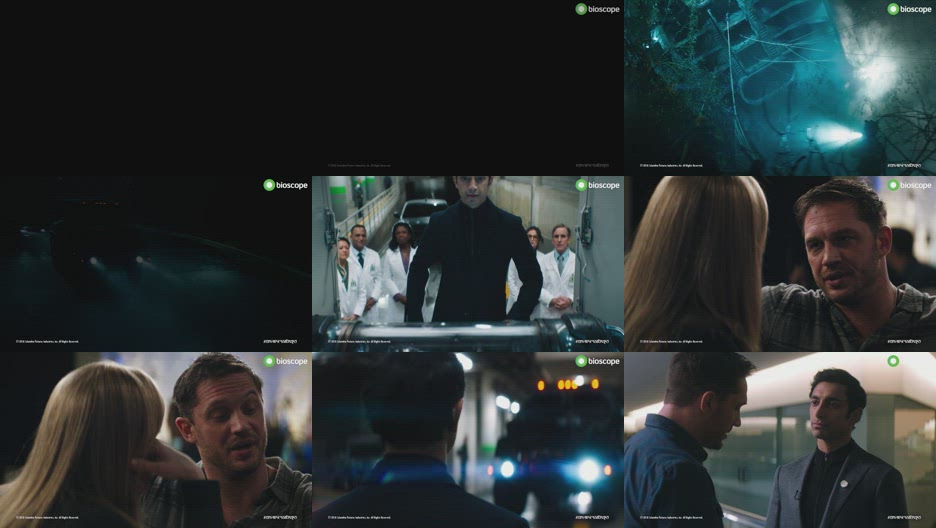Open the dark night-road thumbnail with faint lights
This screenshot has width=936, height=528.
pyautogui.click(x=156, y=264)
